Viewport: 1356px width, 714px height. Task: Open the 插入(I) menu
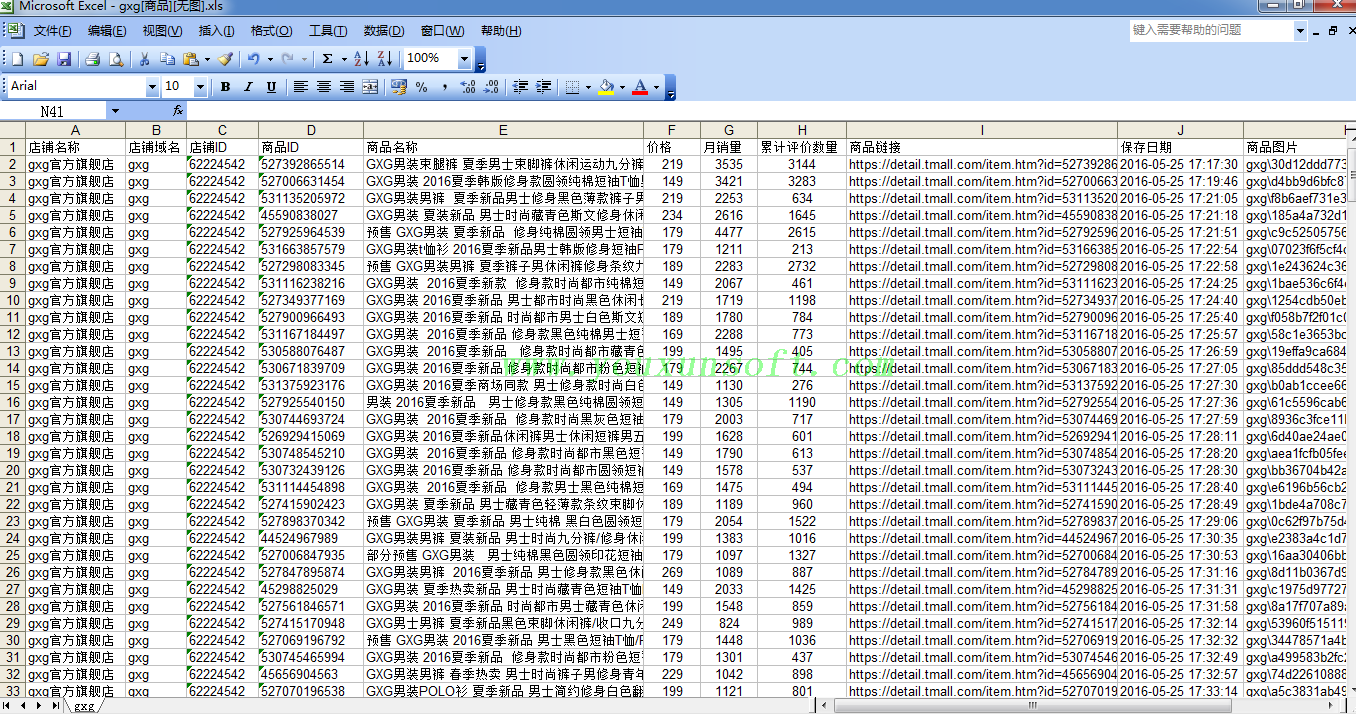click(216, 31)
